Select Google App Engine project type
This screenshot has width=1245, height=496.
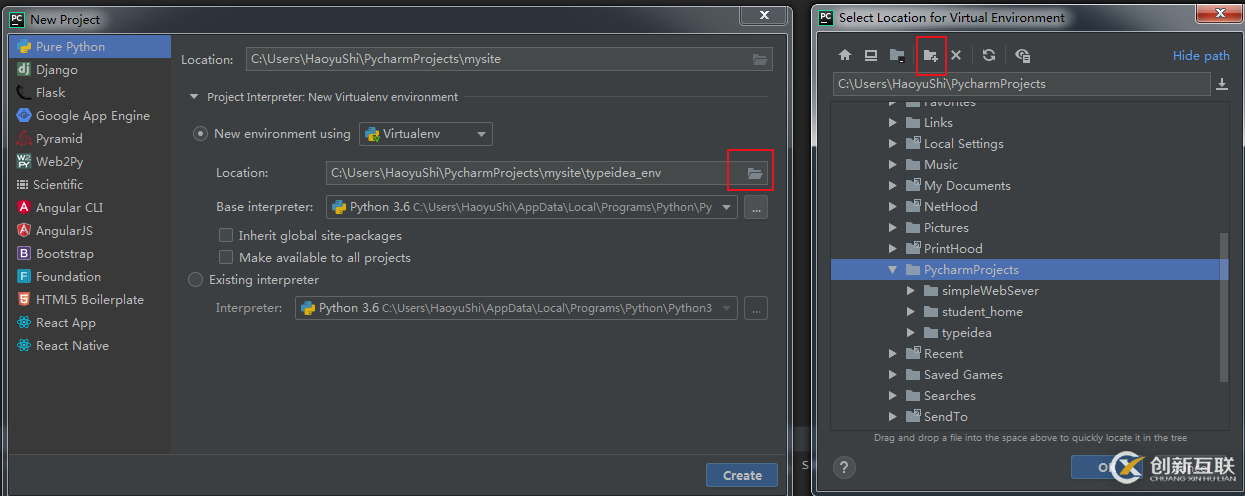click(90, 116)
